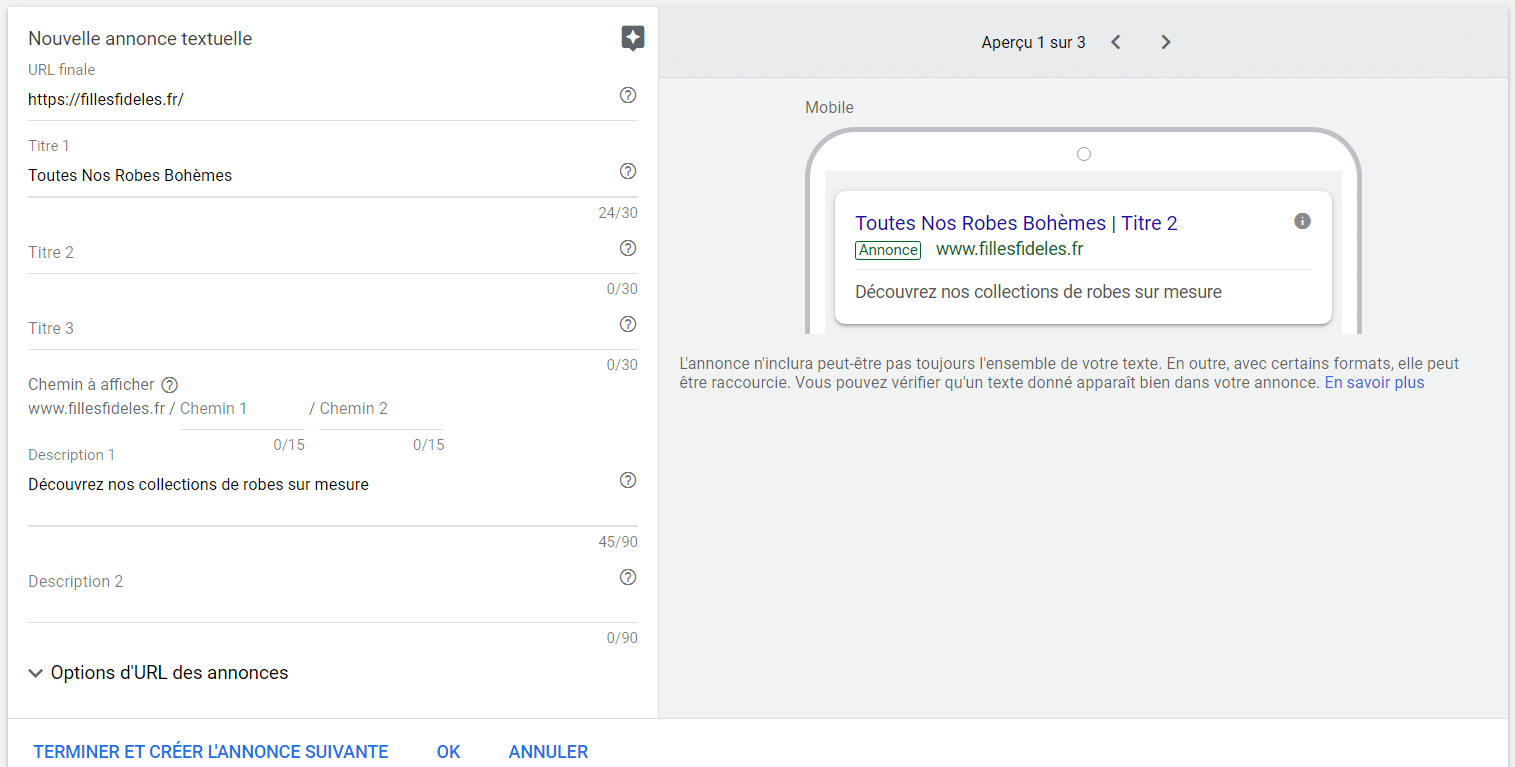Image resolution: width=1515 pixels, height=767 pixels.
Task: Click the help icon beside Titre 2
Action: pyautogui.click(x=628, y=248)
